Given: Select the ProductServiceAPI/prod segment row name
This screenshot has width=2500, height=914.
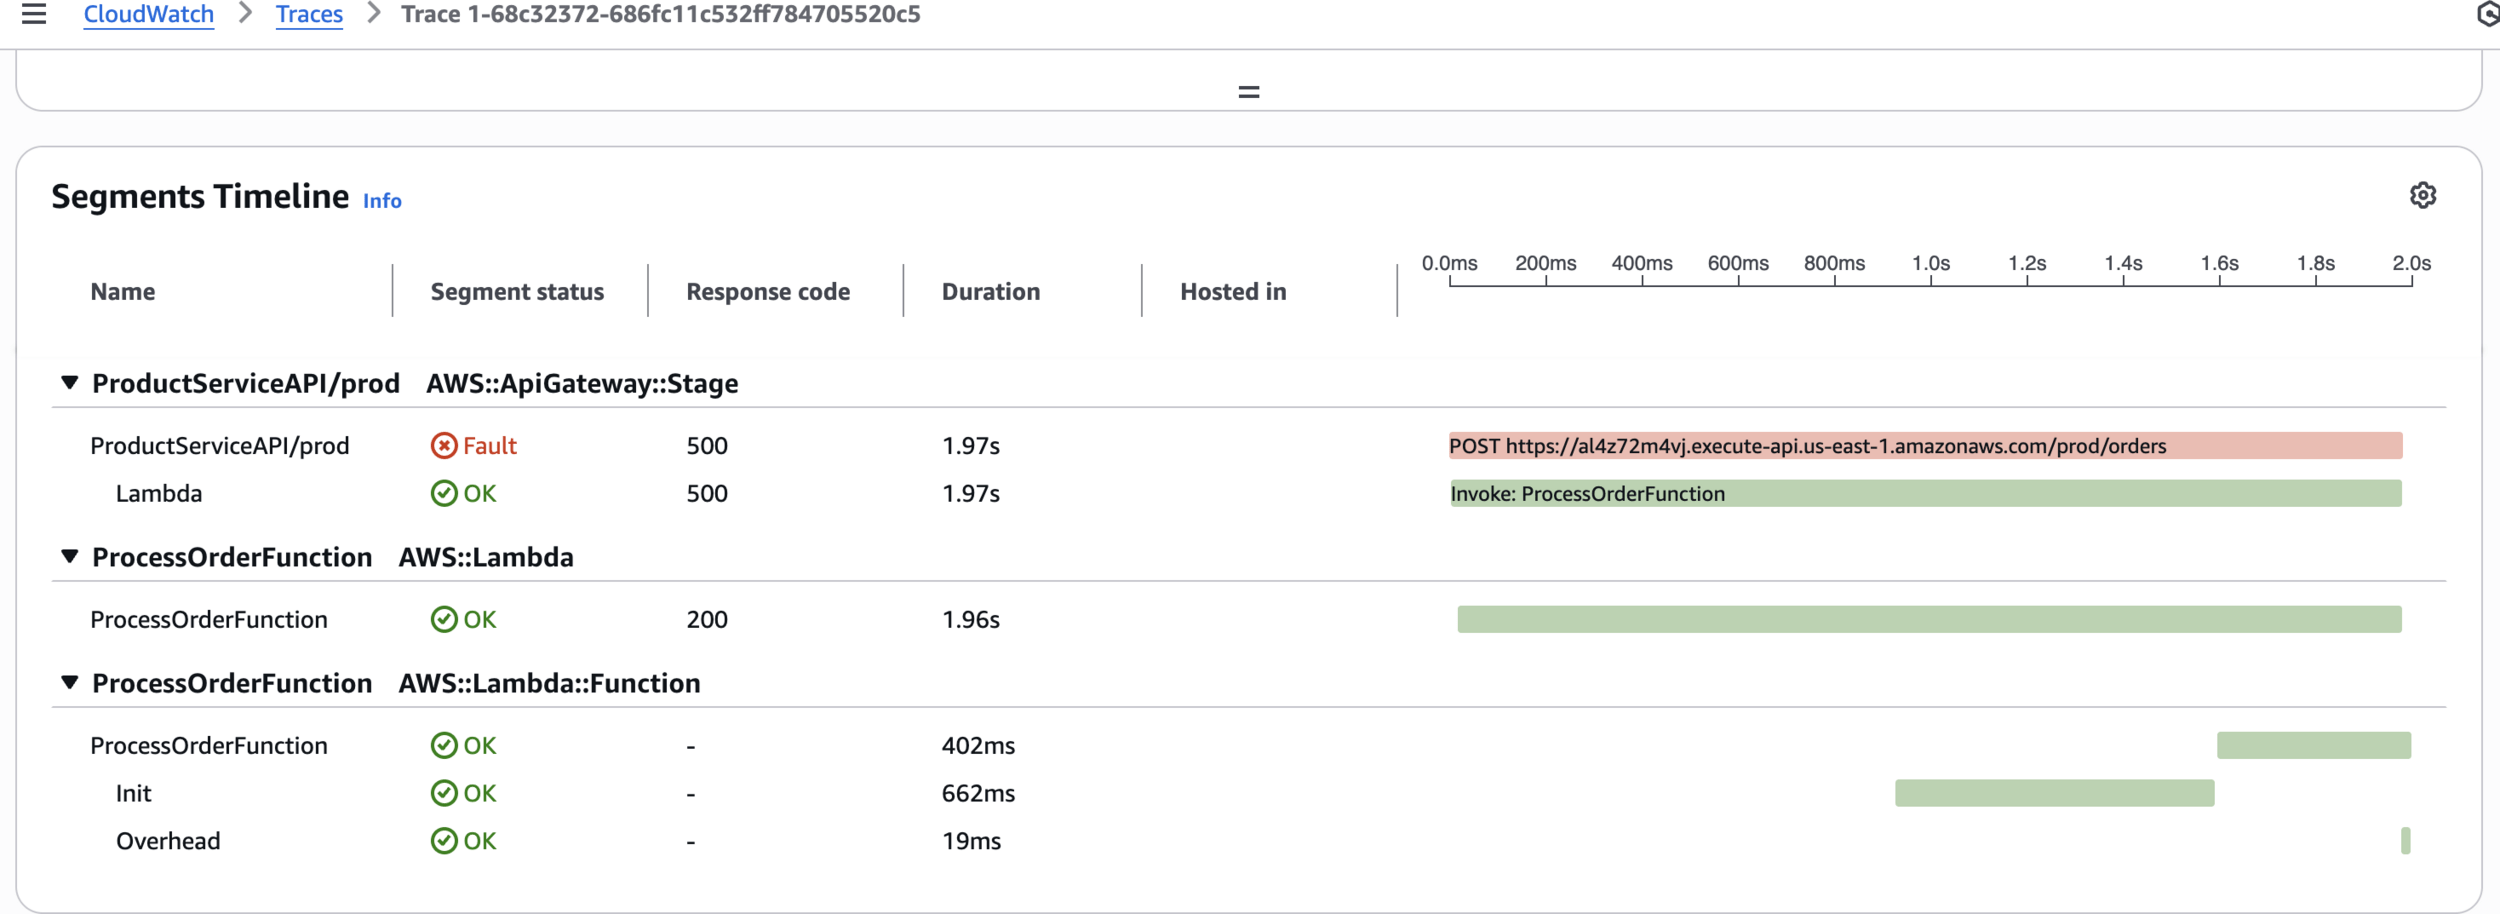Looking at the screenshot, I should pos(220,445).
